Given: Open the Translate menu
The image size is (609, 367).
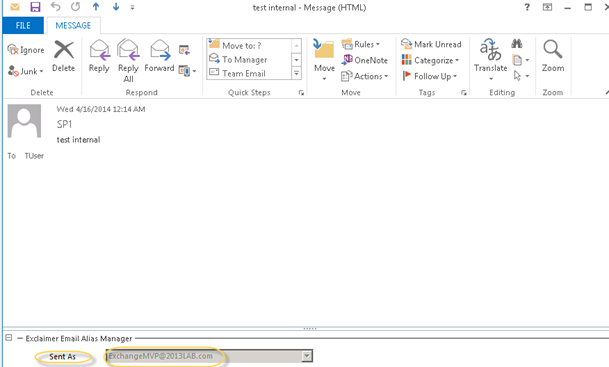Looking at the screenshot, I should click(x=491, y=59).
